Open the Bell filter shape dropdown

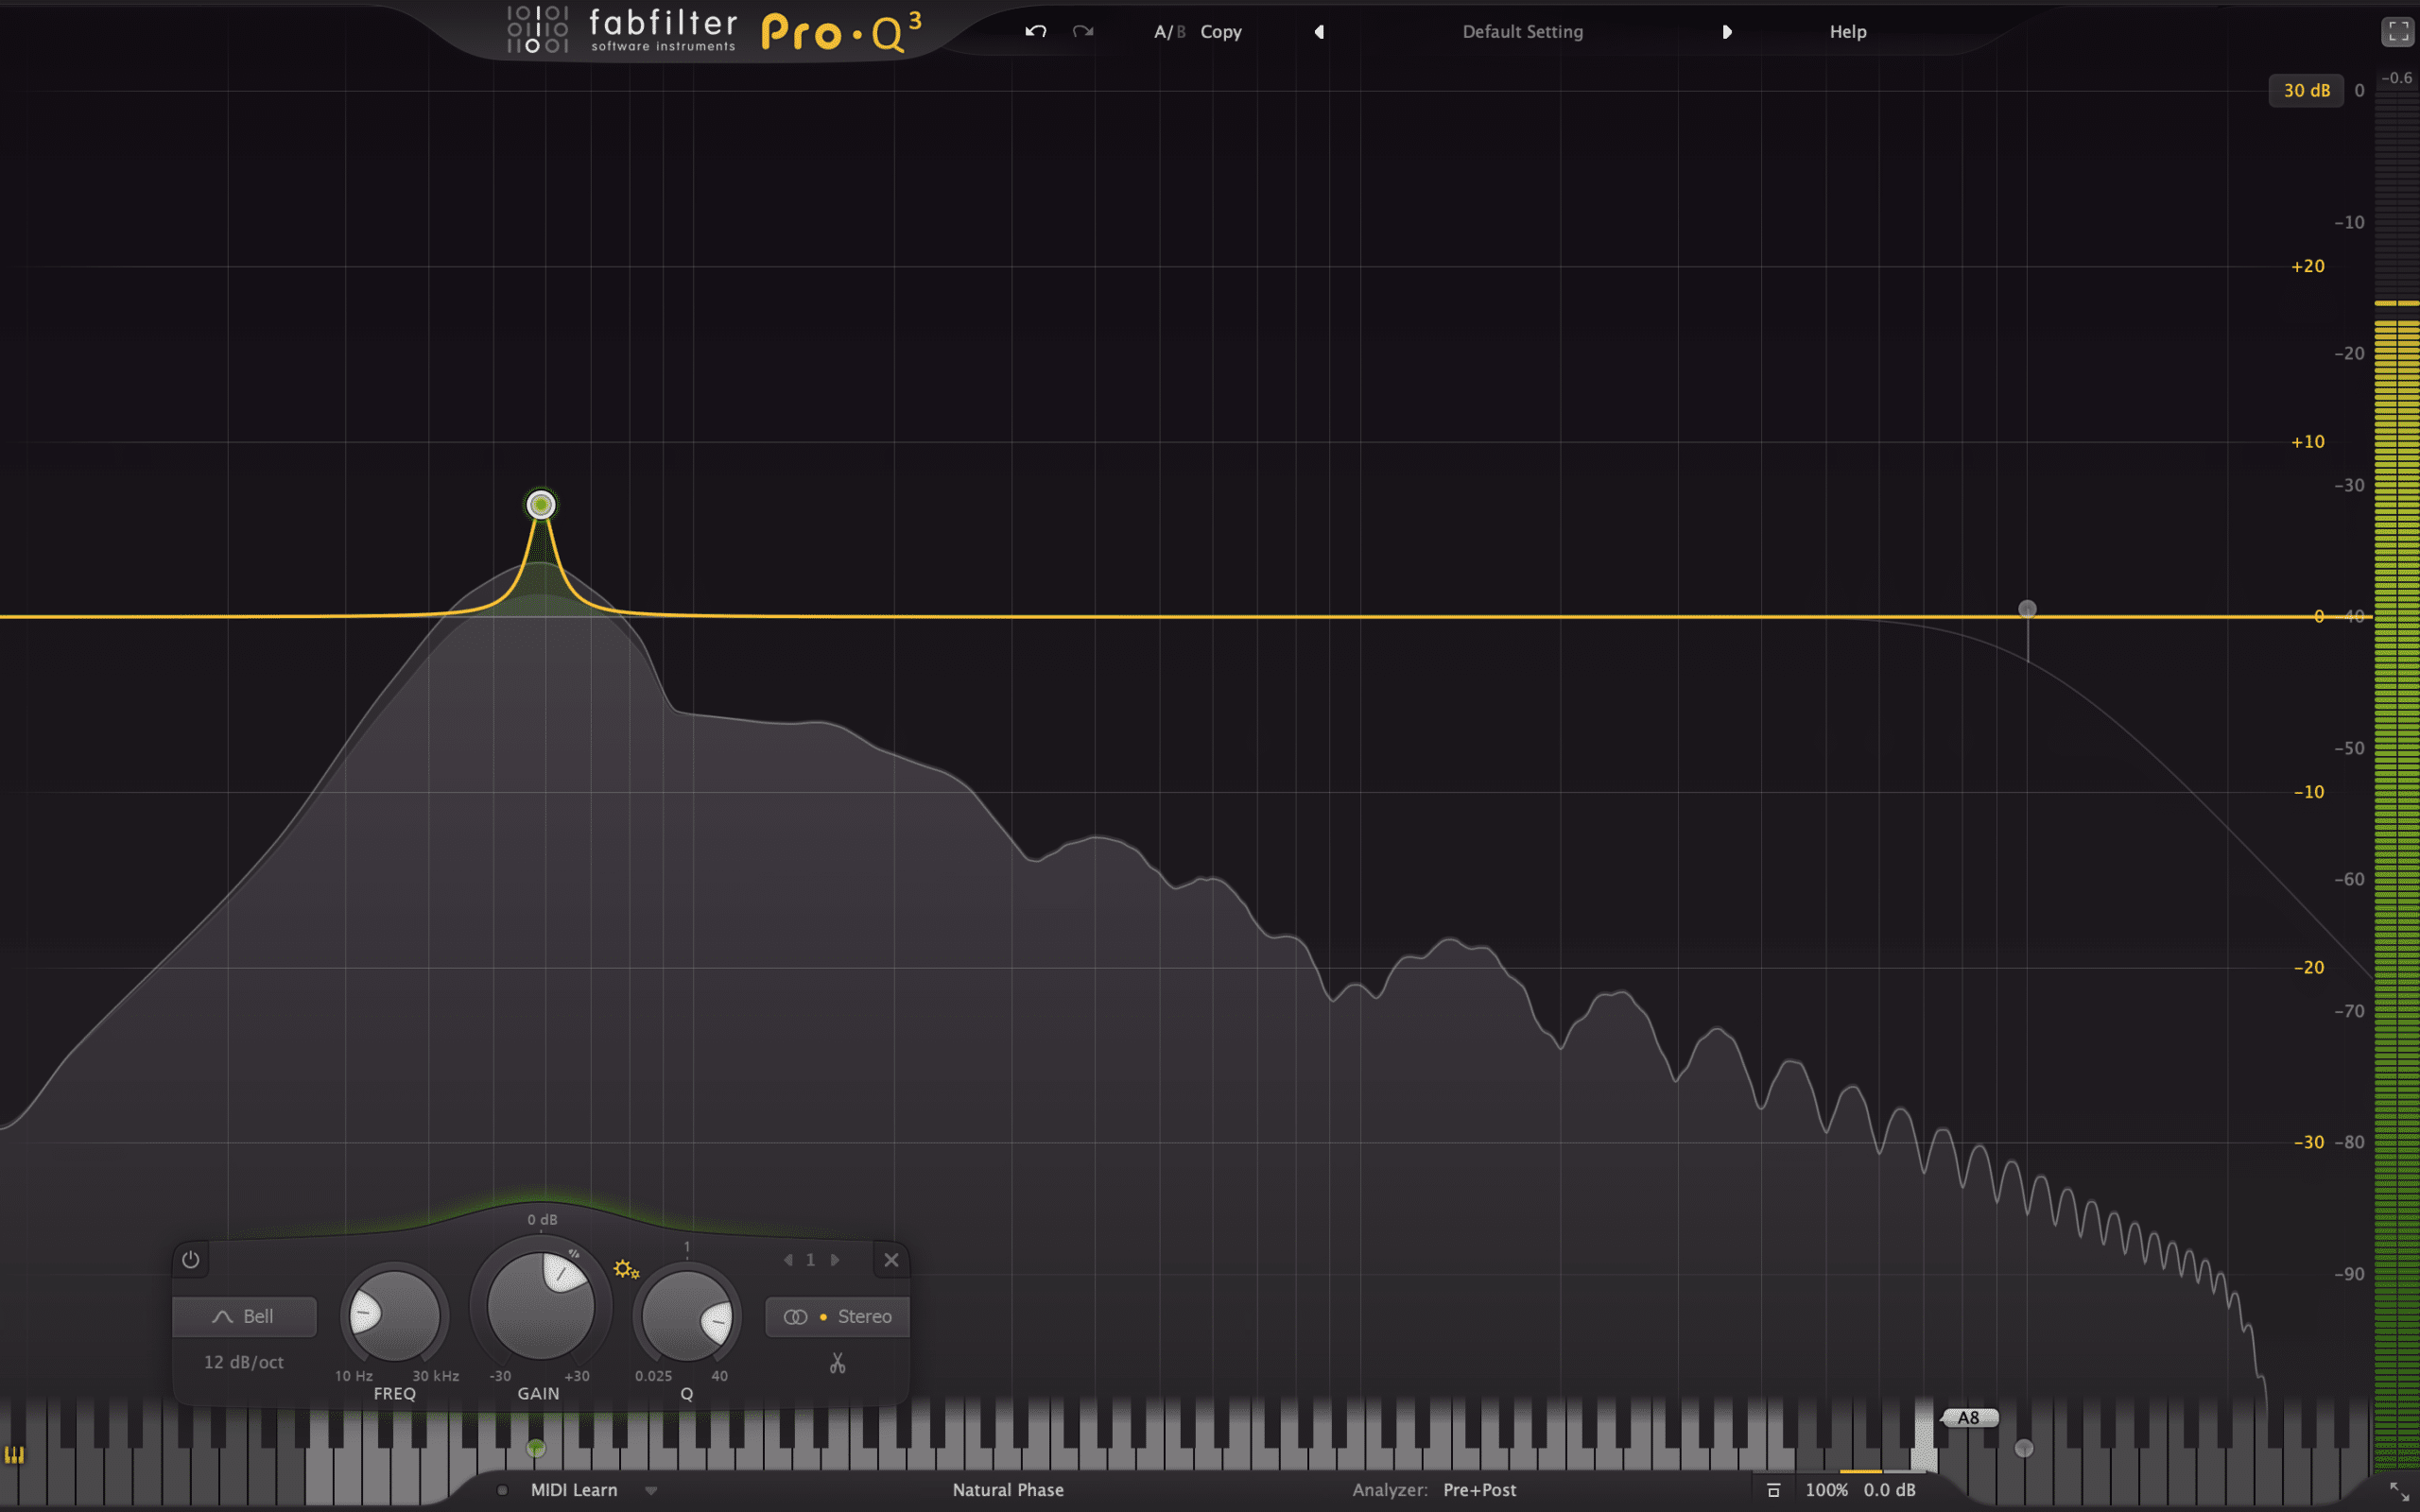244,1317
